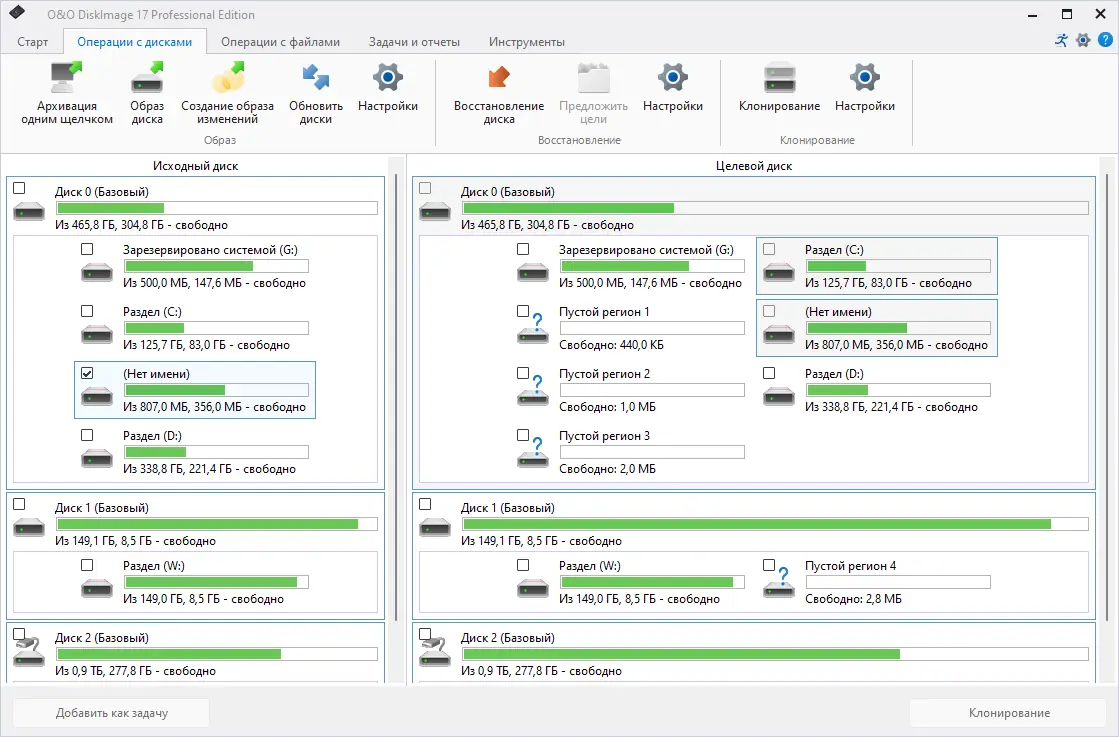The width and height of the screenshot is (1119, 737).
Task: Click target Диск 1 usage bar
Action: point(776,524)
